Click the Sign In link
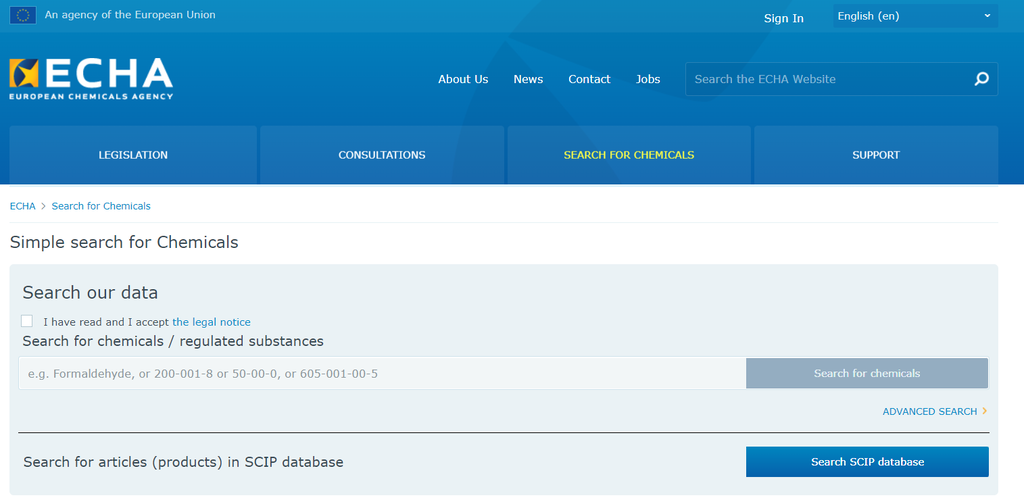 [784, 18]
